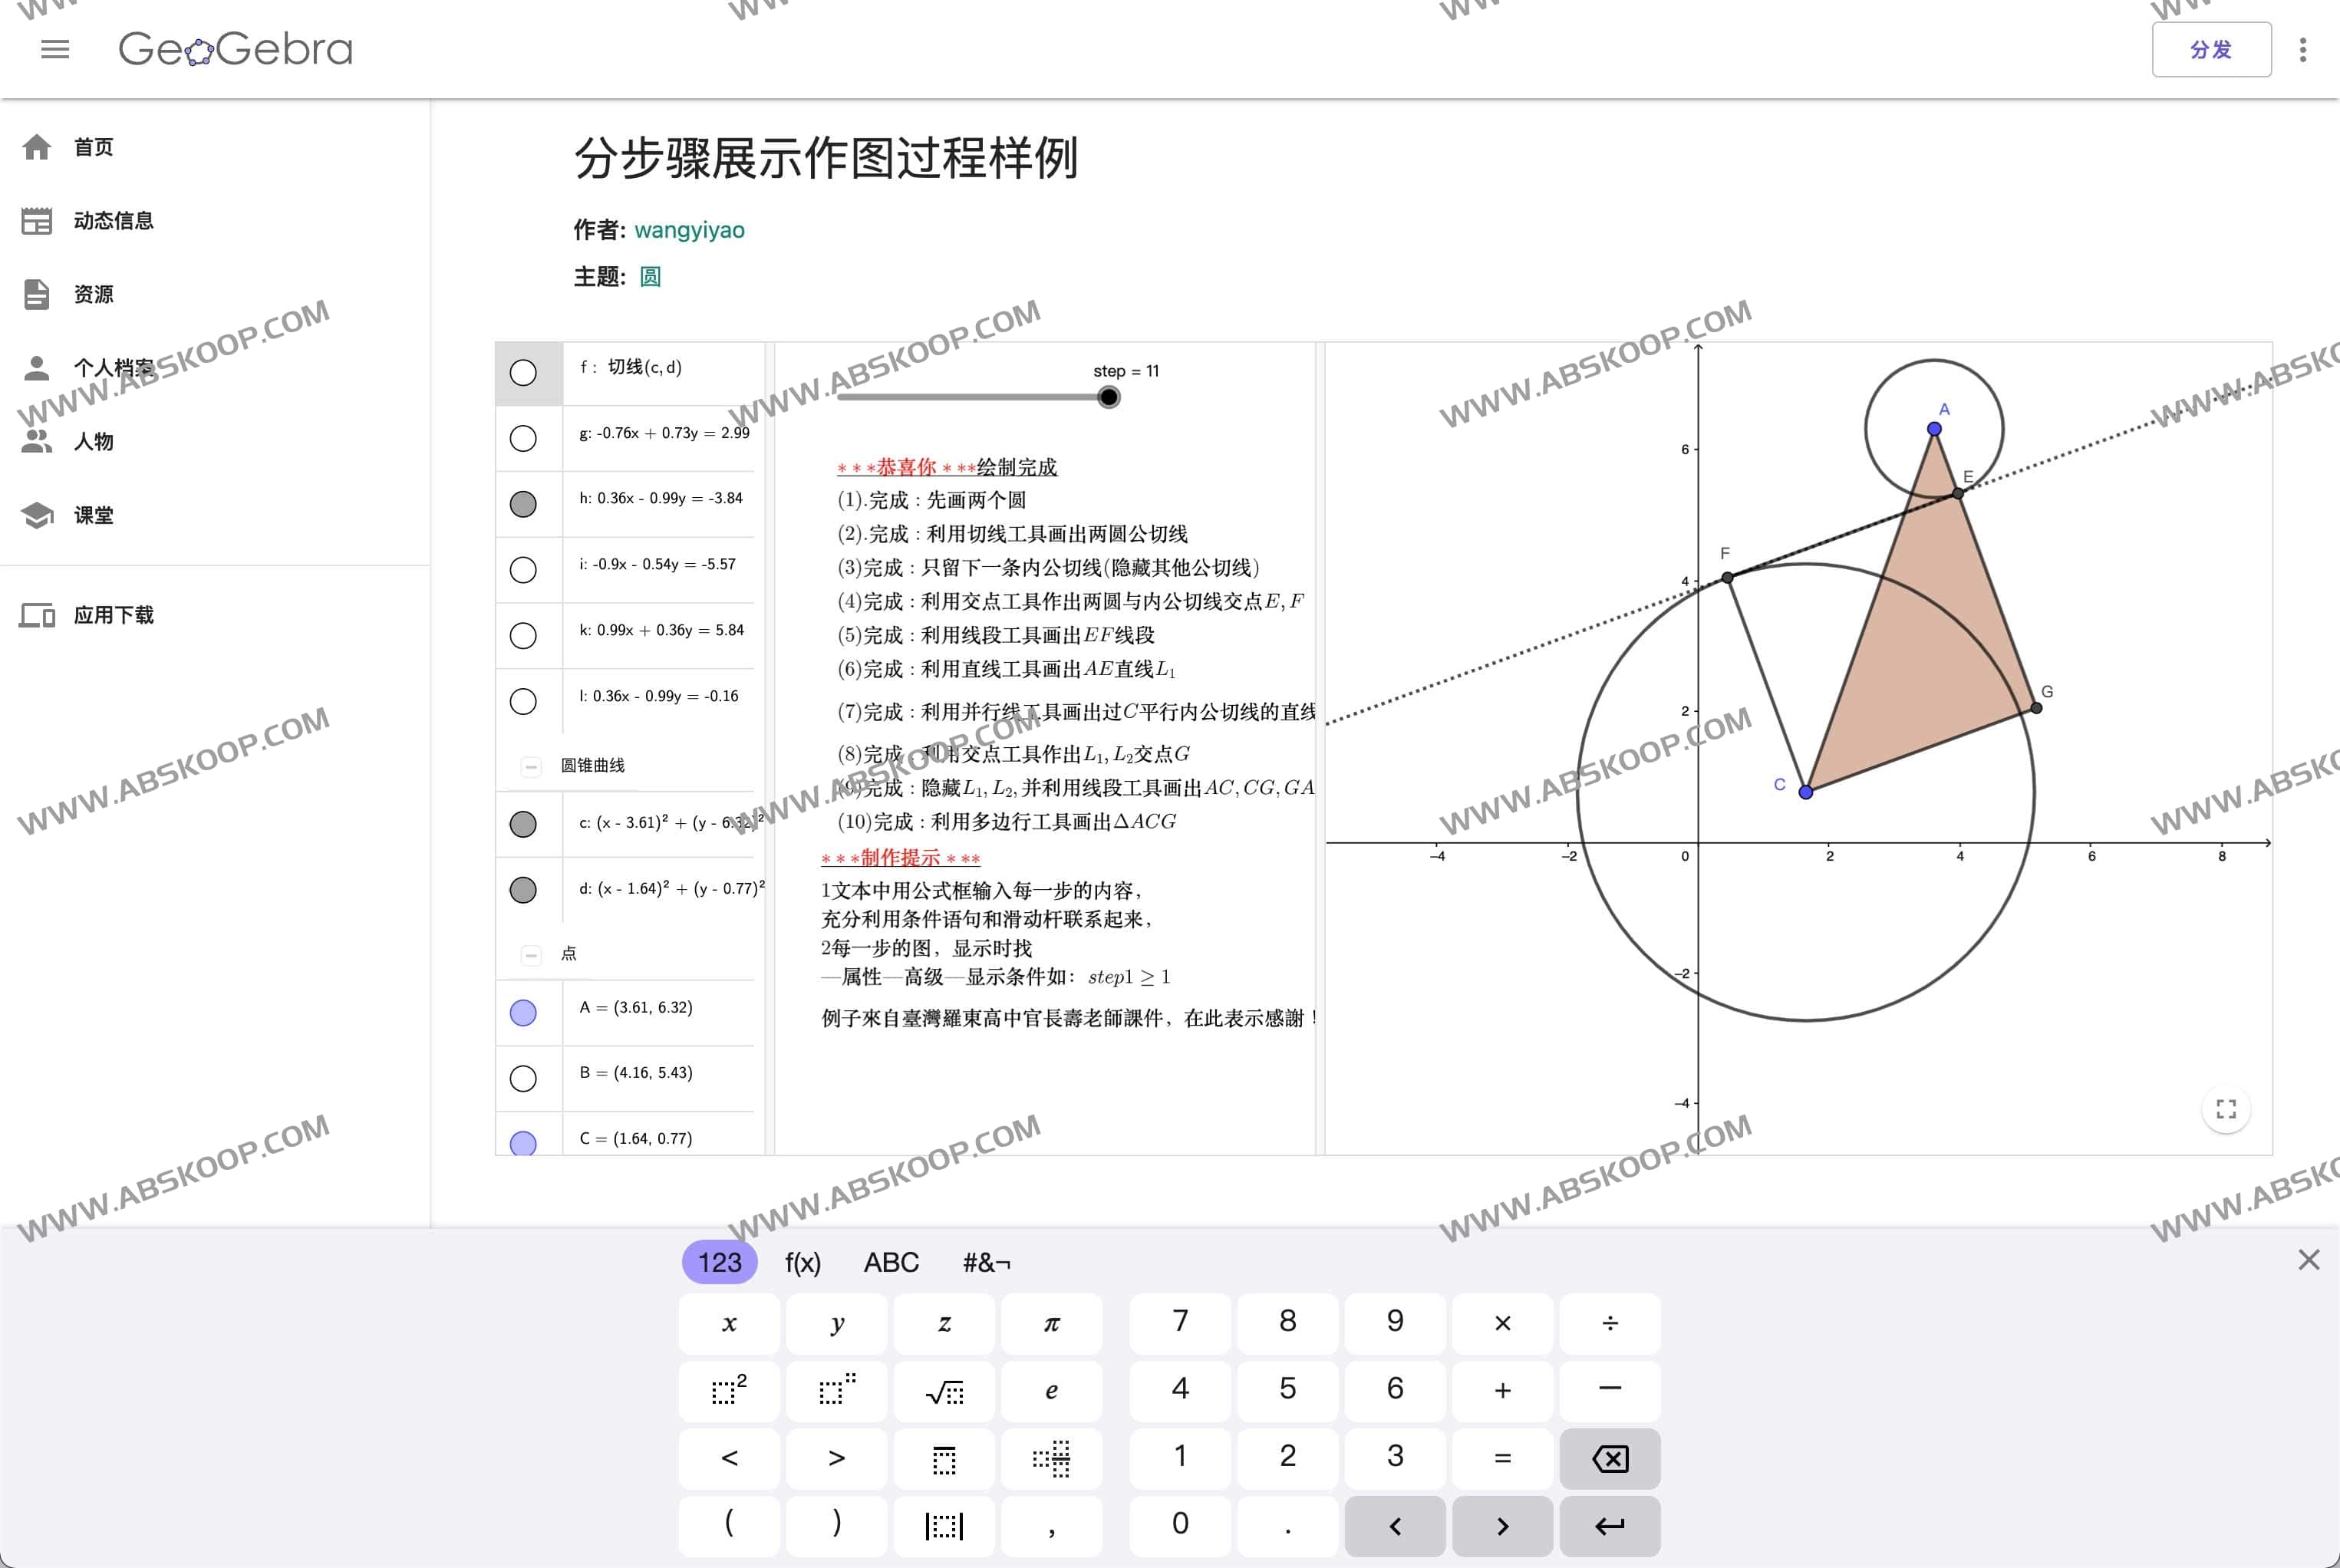Toggle visibility of point A
2340x1568 pixels.
(x=523, y=1013)
